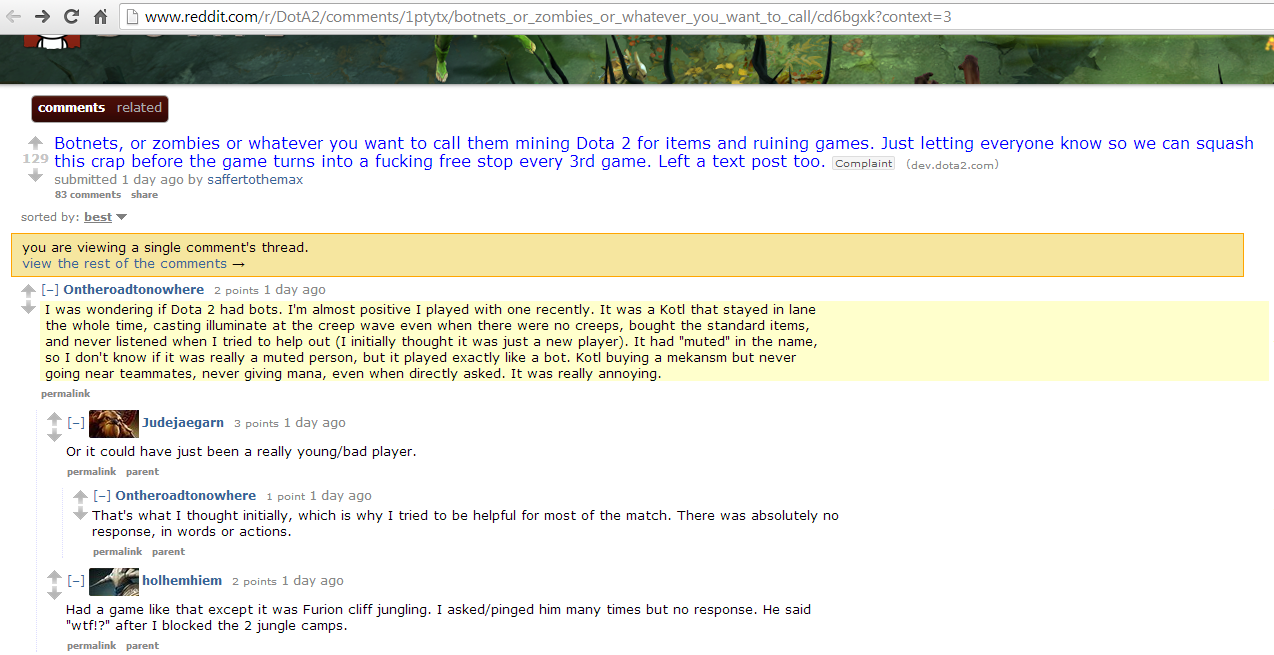Upvote Ontheroadtonowhere's top comment
The height and width of the screenshot is (655, 1274).
click(28, 290)
